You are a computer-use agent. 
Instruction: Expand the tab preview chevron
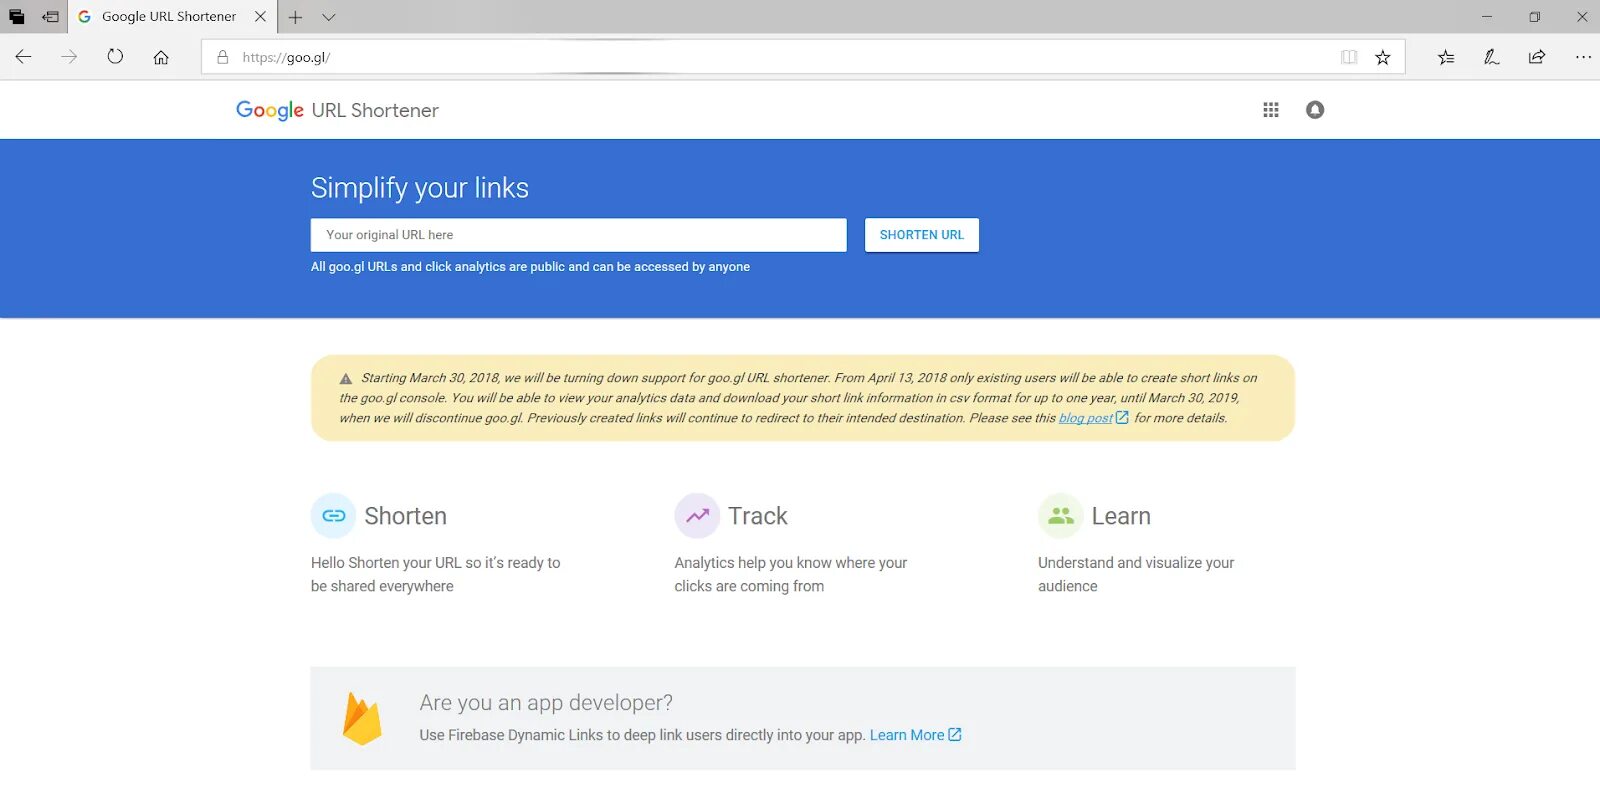(329, 17)
